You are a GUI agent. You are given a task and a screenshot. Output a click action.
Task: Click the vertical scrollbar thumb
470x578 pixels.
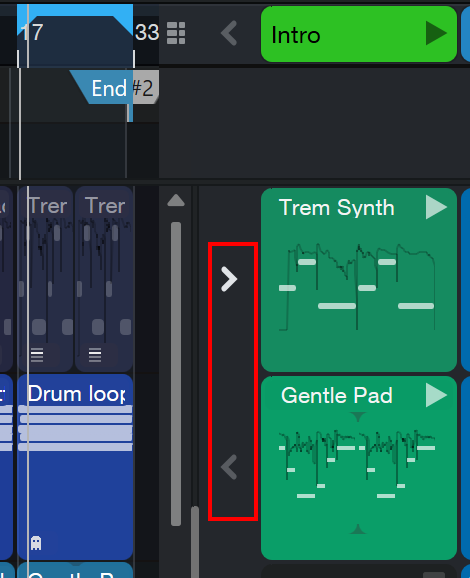176,373
